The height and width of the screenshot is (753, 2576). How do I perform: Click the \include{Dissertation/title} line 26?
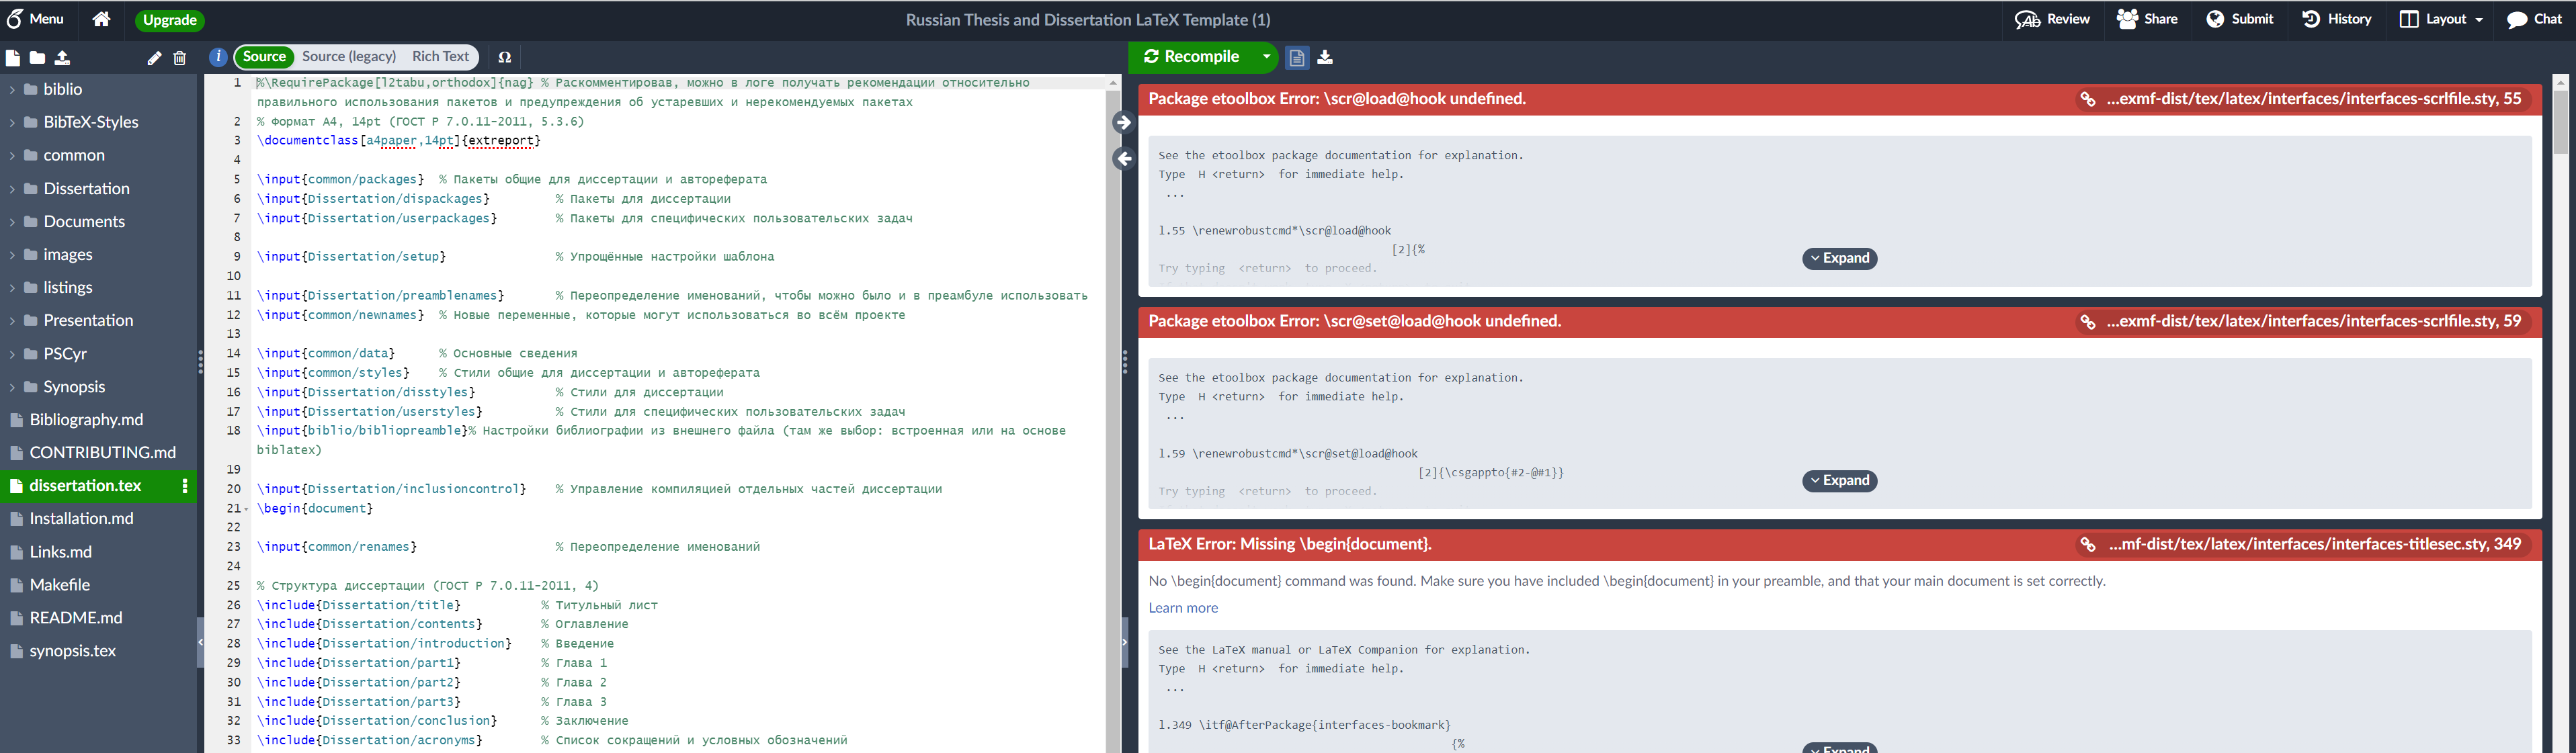tap(359, 605)
